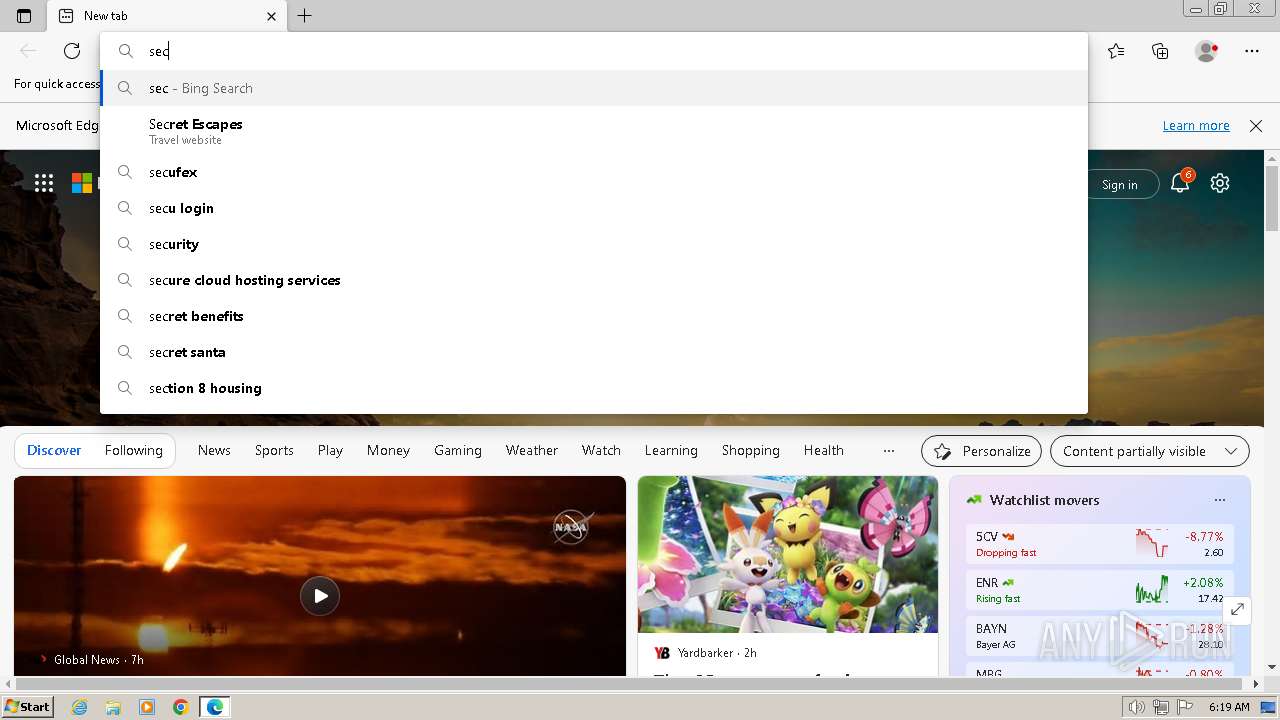This screenshot has height=720, width=1280.
Task: Open the Shopping category
Action: pyautogui.click(x=750, y=450)
